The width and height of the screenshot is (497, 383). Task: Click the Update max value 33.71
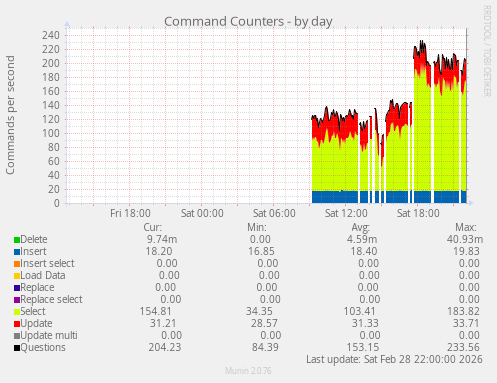click(466, 323)
